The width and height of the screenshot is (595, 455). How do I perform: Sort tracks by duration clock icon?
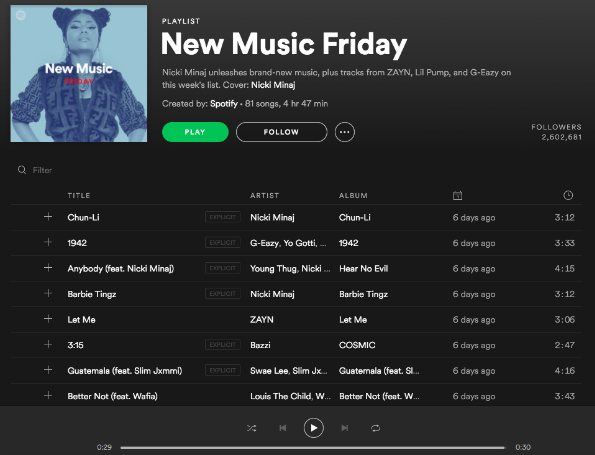pos(568,195)
